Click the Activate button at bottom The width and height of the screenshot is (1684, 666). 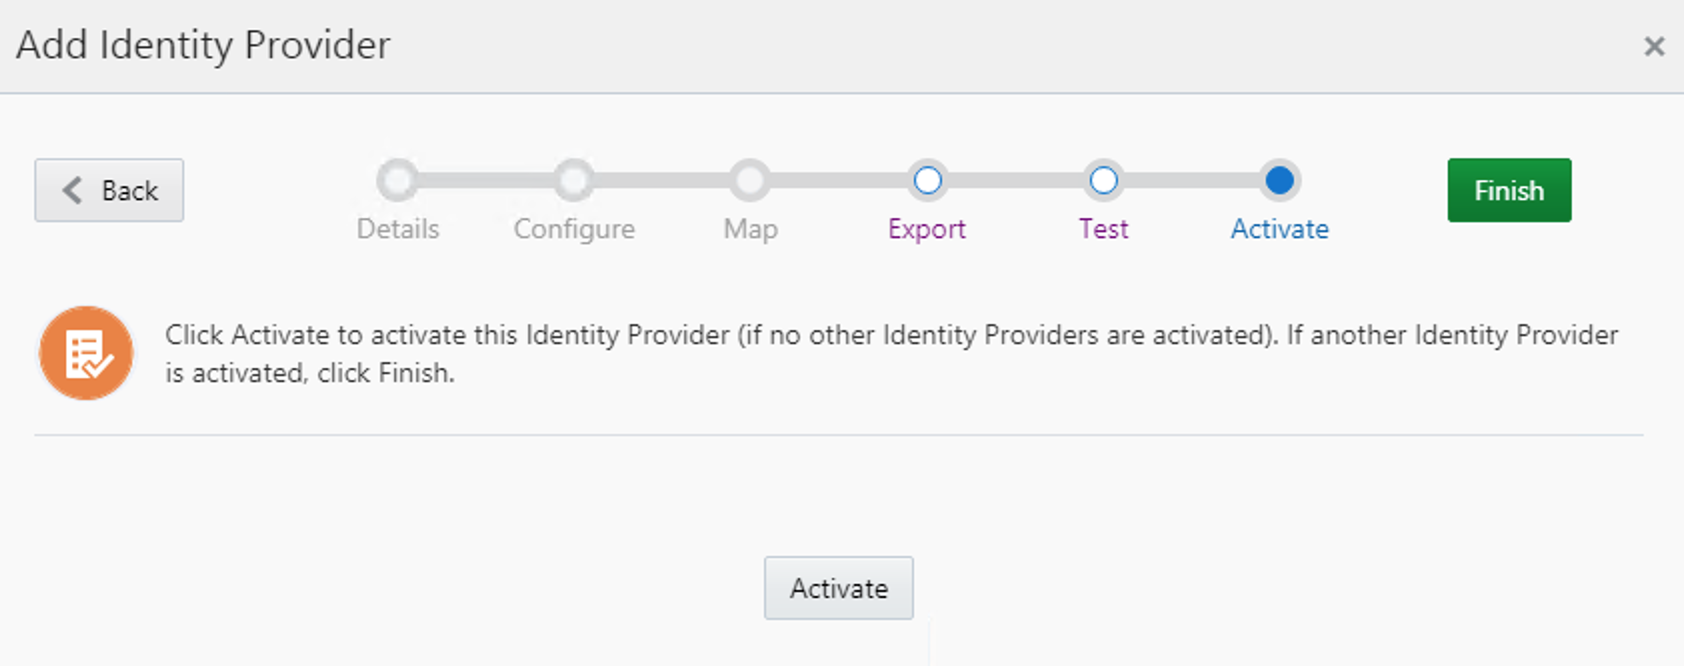[839, 588]
